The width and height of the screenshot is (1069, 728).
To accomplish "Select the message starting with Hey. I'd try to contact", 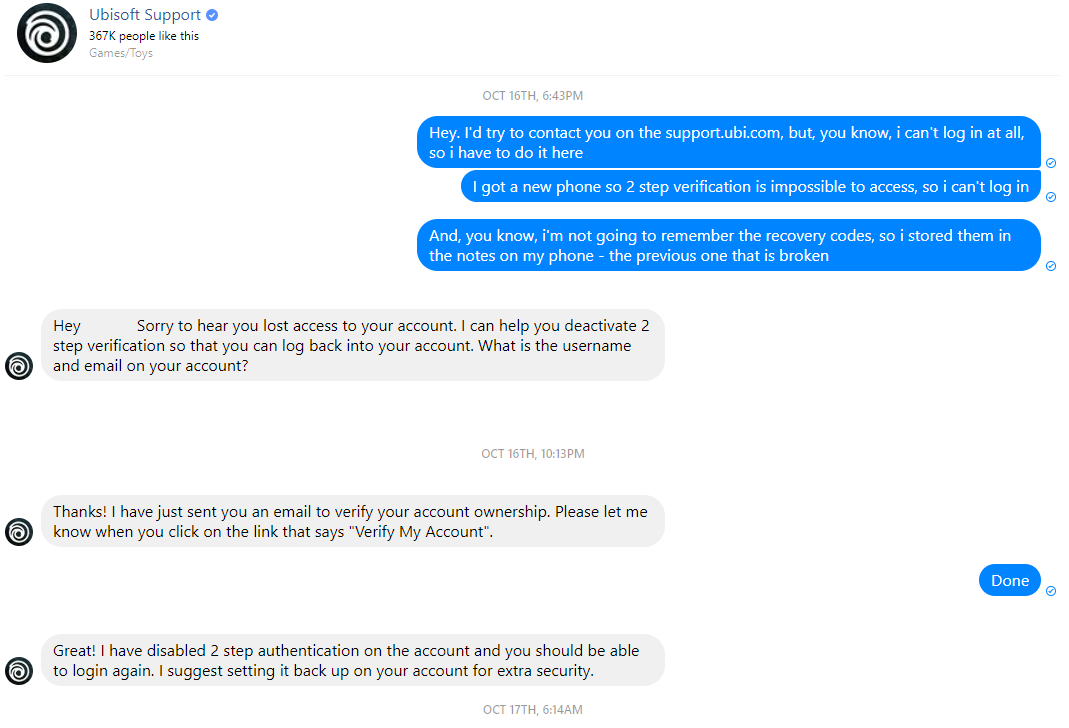I will (x=729, y=142).
